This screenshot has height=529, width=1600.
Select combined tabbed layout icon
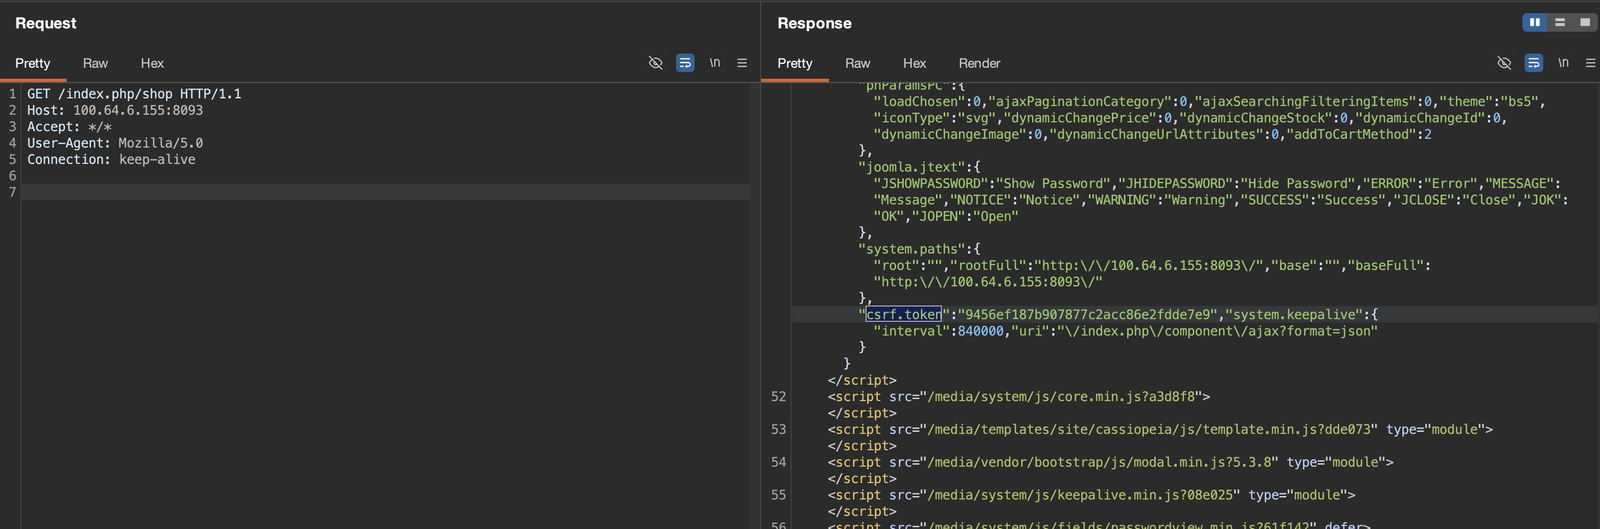pos(1584,22)
